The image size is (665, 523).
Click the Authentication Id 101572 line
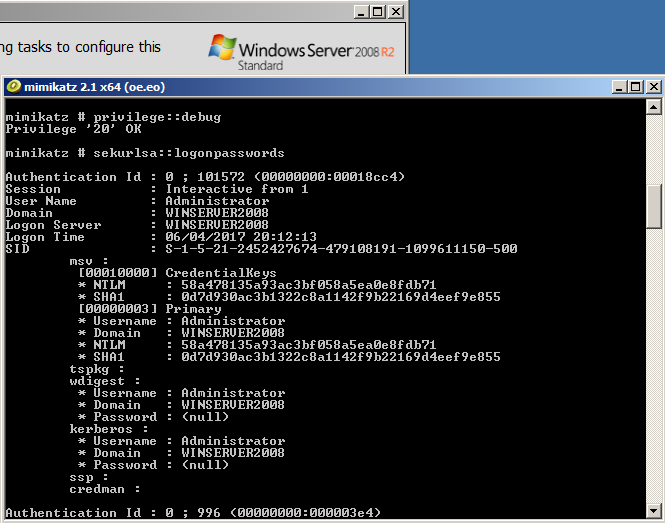[205, 177]
